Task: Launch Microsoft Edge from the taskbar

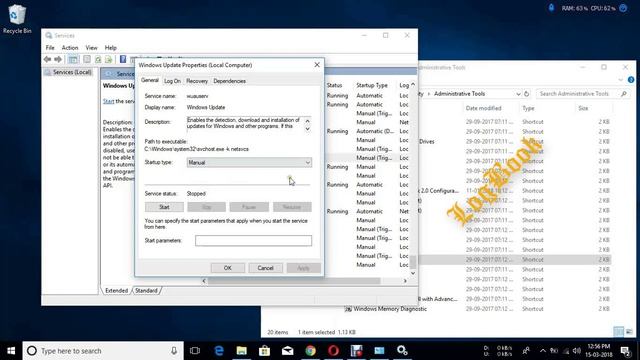Action: point(219,351)
